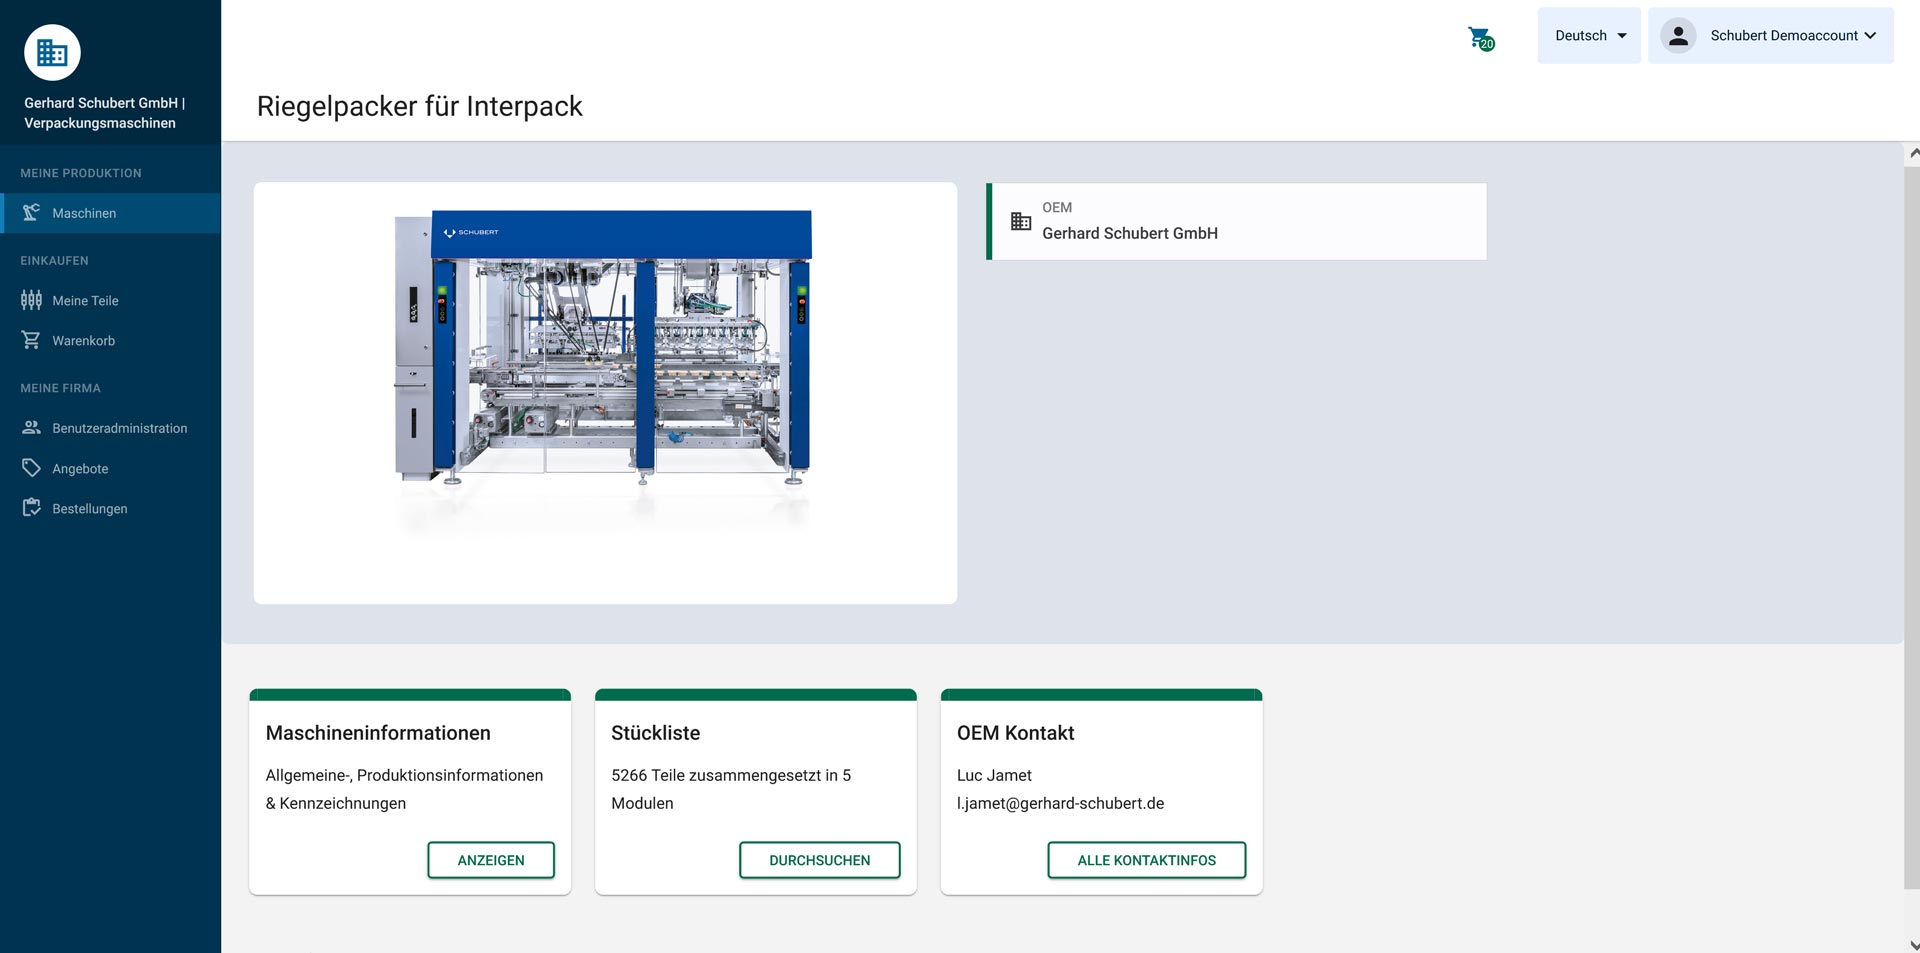Open the Deutsch language dropdown
The width and height of the screenshot is (1920, 953).
tap(1588, 35)
